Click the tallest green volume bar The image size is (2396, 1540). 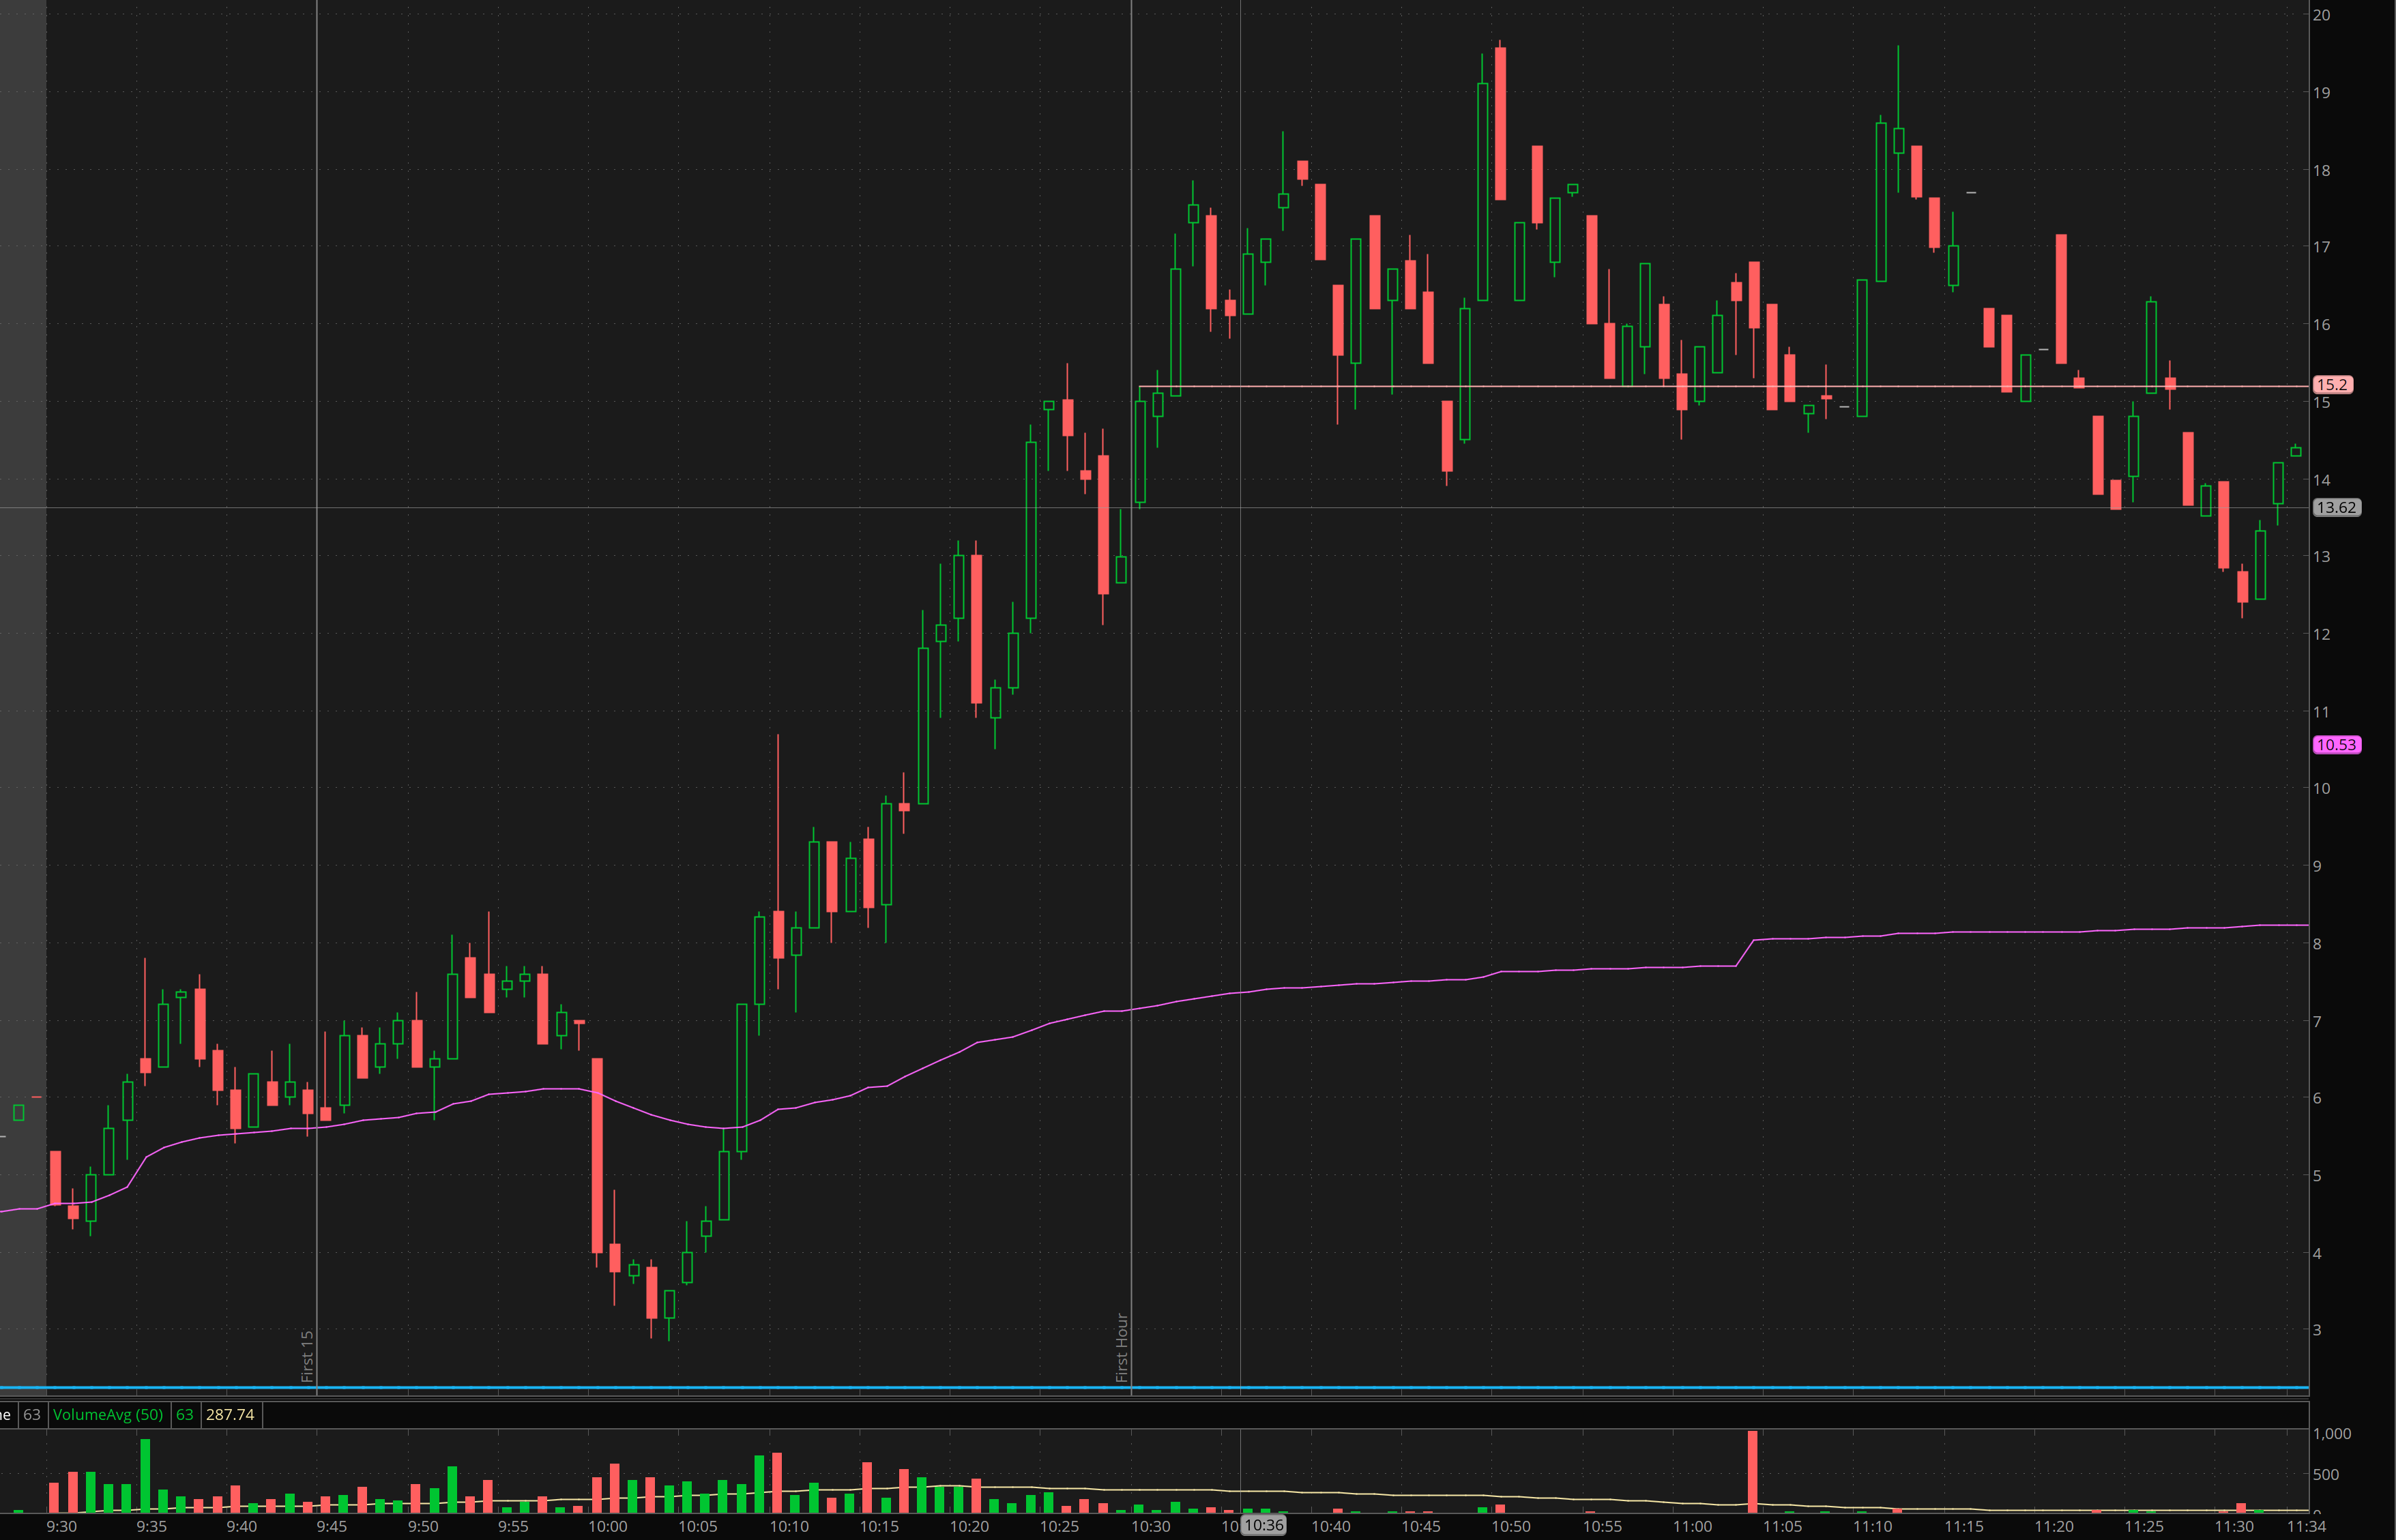coord(145,1475)
